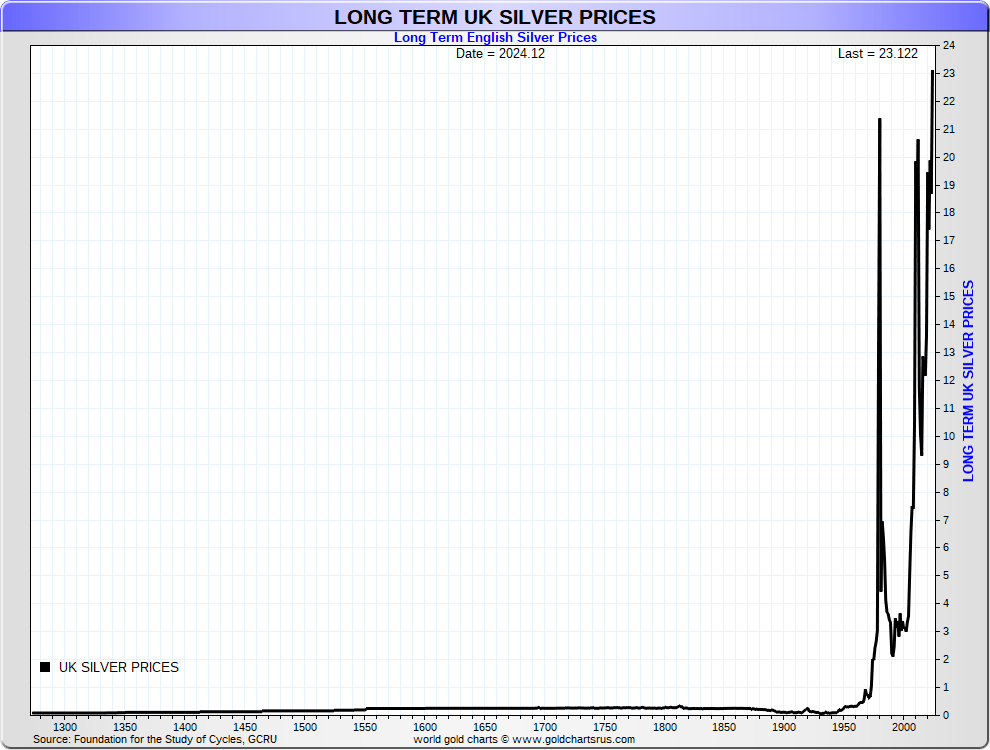
Task: Click the 10 value on the y-axis
Action: point(949,436)
